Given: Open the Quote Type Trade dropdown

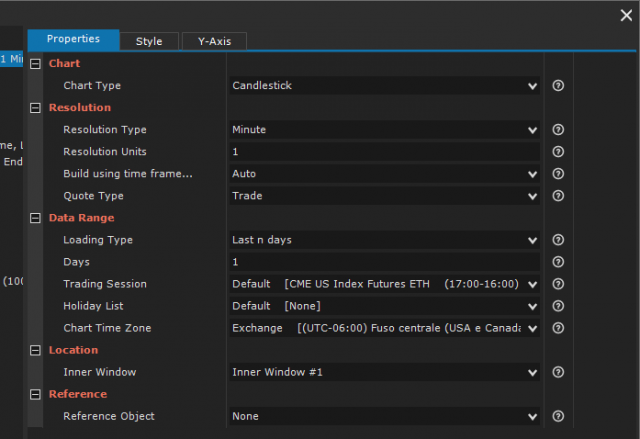Looking at the screenshot, I should point(385,196).
